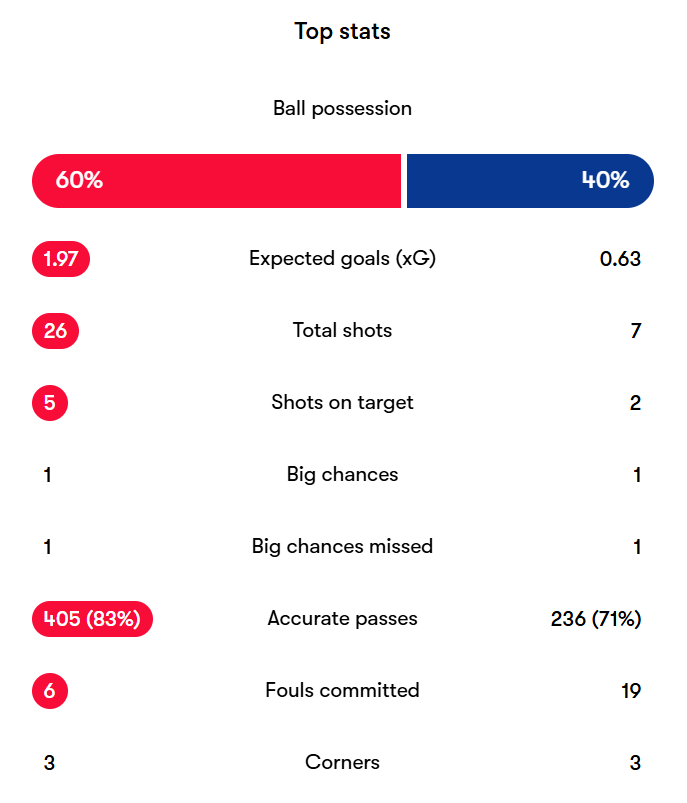Image resolution: width=687 pixels, height=803 pixels.
Task: Click the Ball possession label
Action: click(342, 108)
